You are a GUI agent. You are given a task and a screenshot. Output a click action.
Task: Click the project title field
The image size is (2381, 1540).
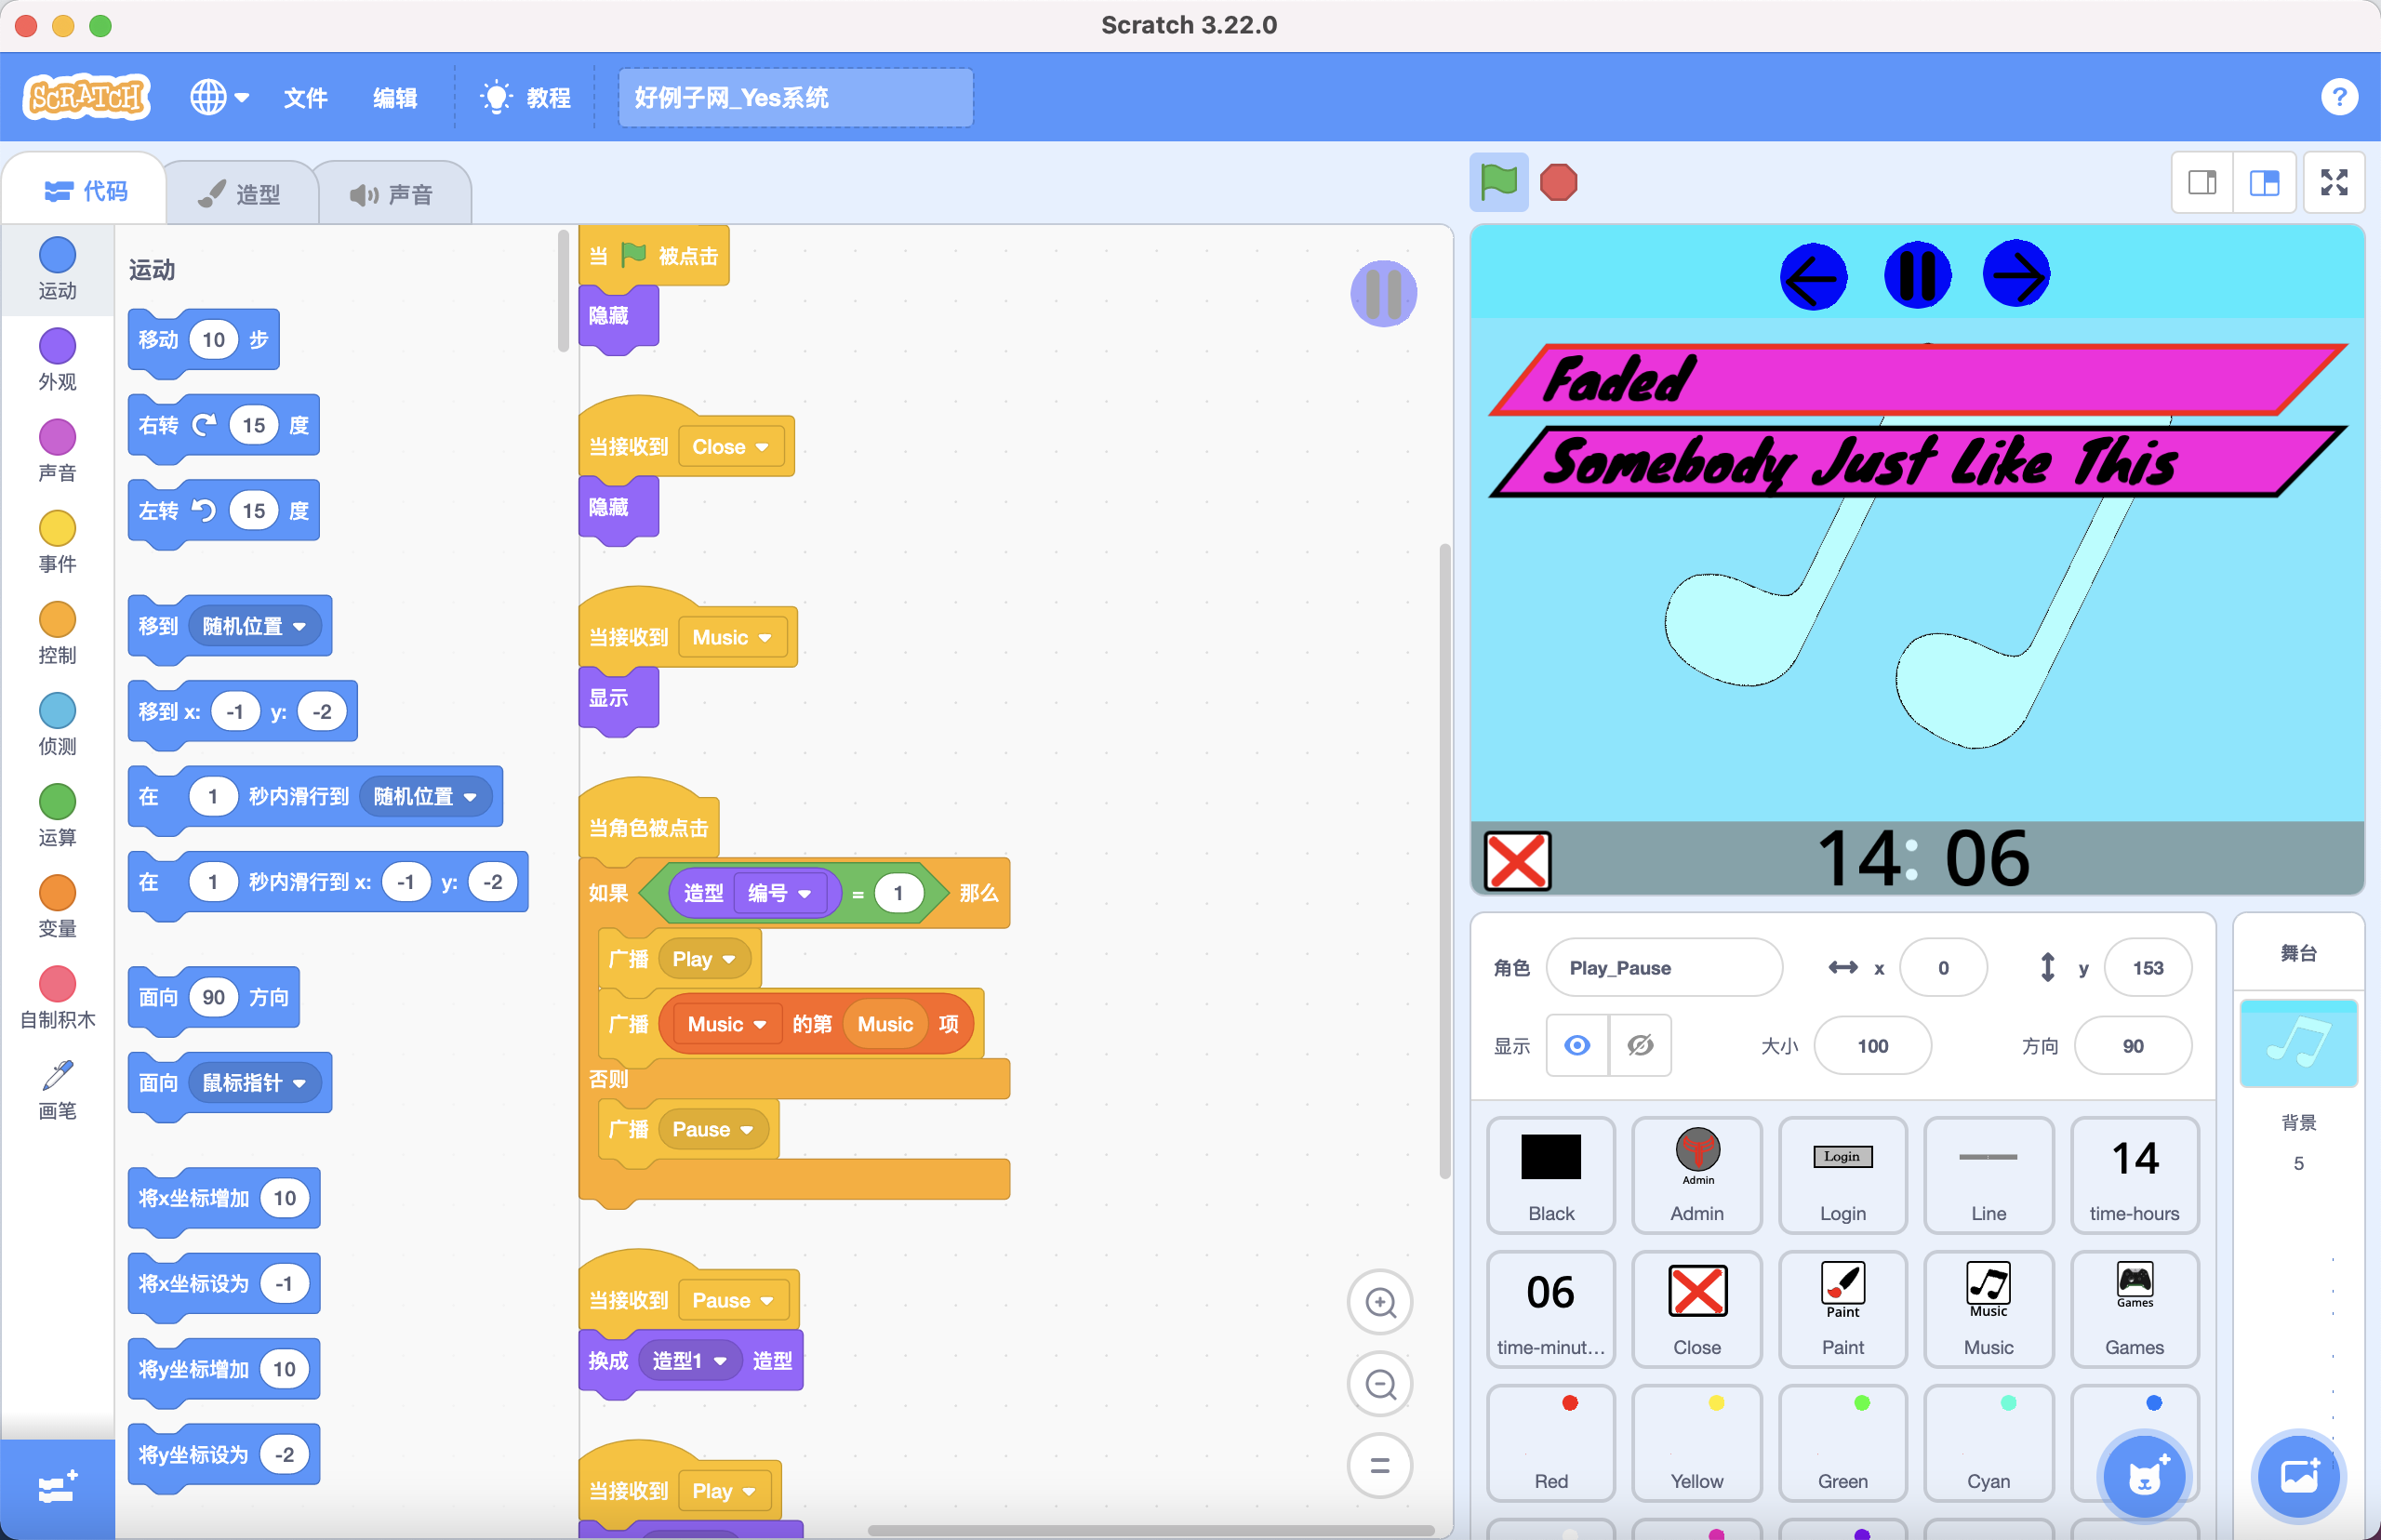795,97
